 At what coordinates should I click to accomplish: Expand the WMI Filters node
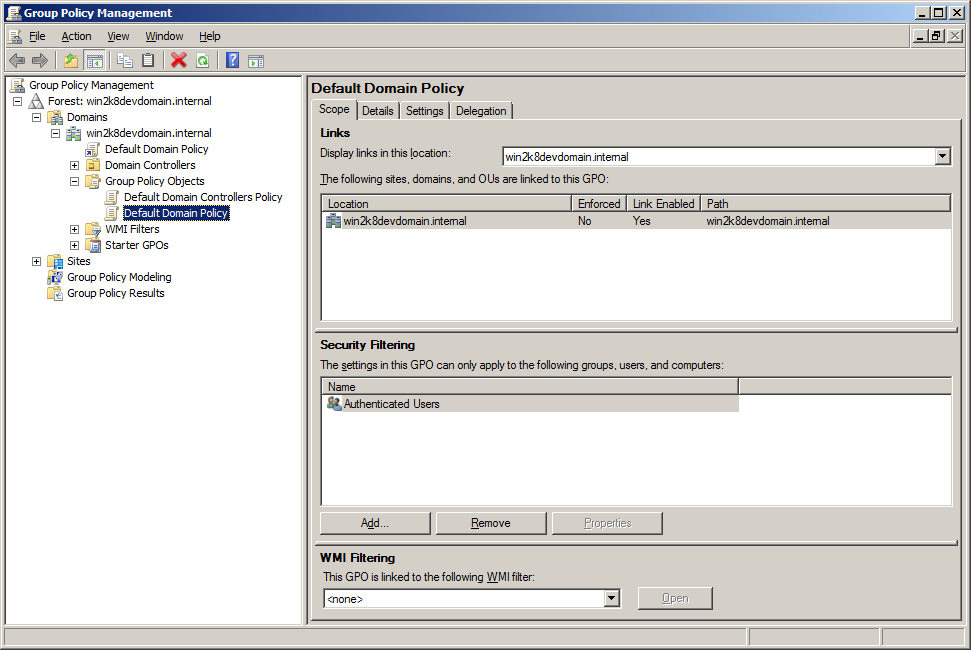coord(74,229)
